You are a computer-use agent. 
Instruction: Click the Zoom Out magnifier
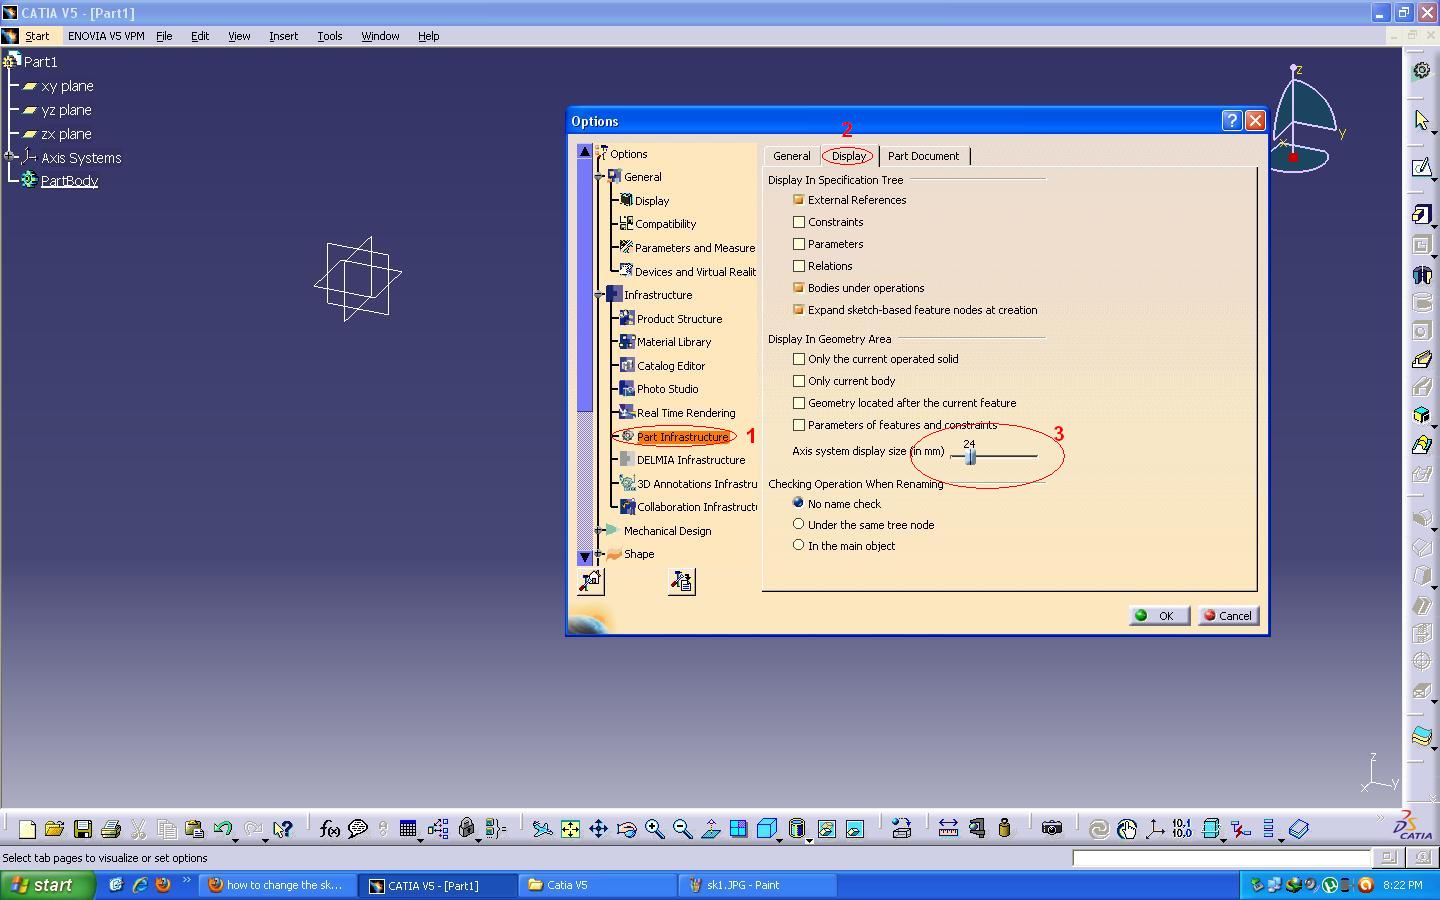pos(682,828)
